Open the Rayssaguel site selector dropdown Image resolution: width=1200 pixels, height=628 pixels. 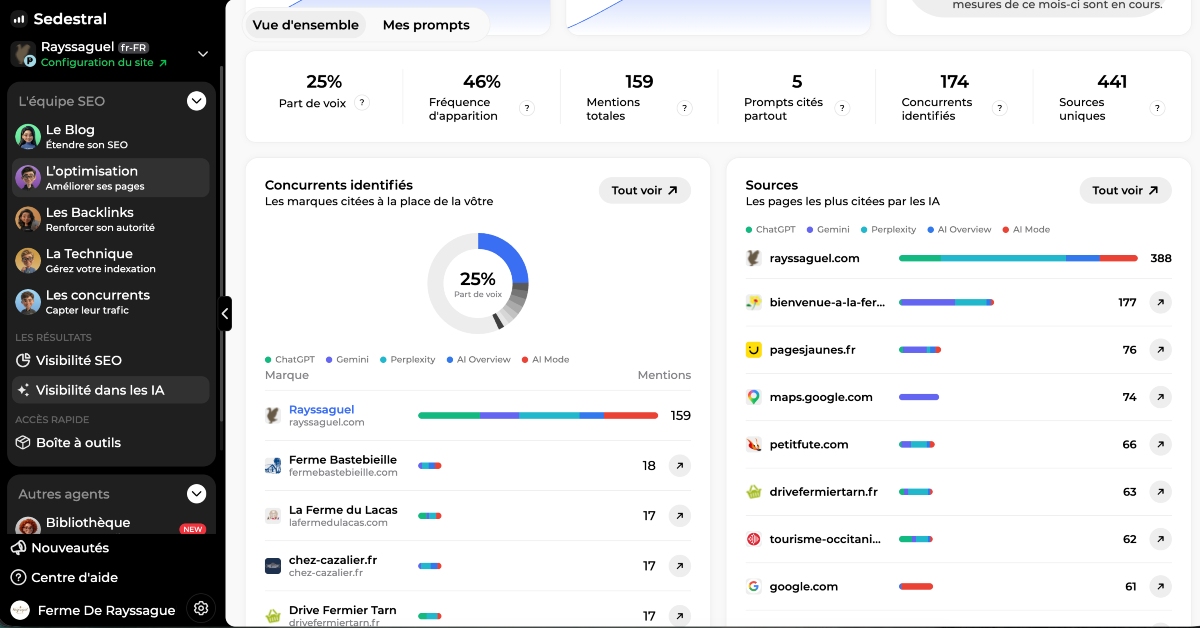pos(203,54)
